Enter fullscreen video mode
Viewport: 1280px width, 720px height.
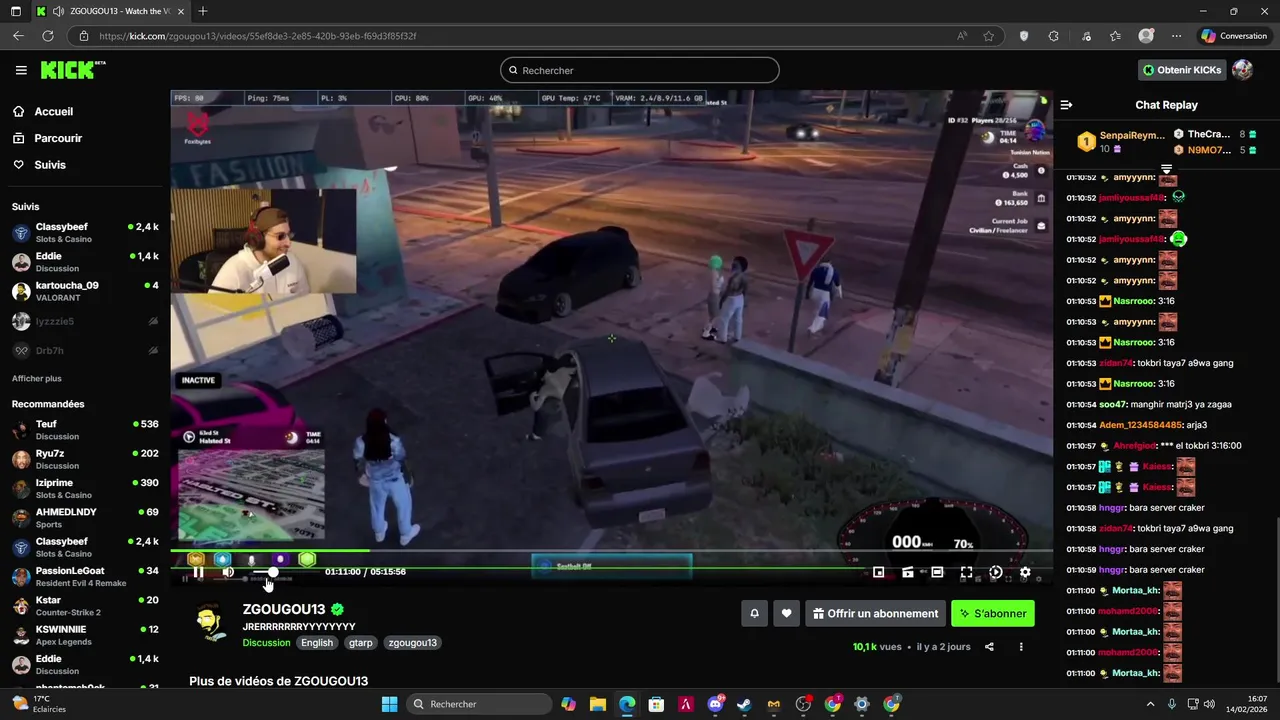pos(966,572)
